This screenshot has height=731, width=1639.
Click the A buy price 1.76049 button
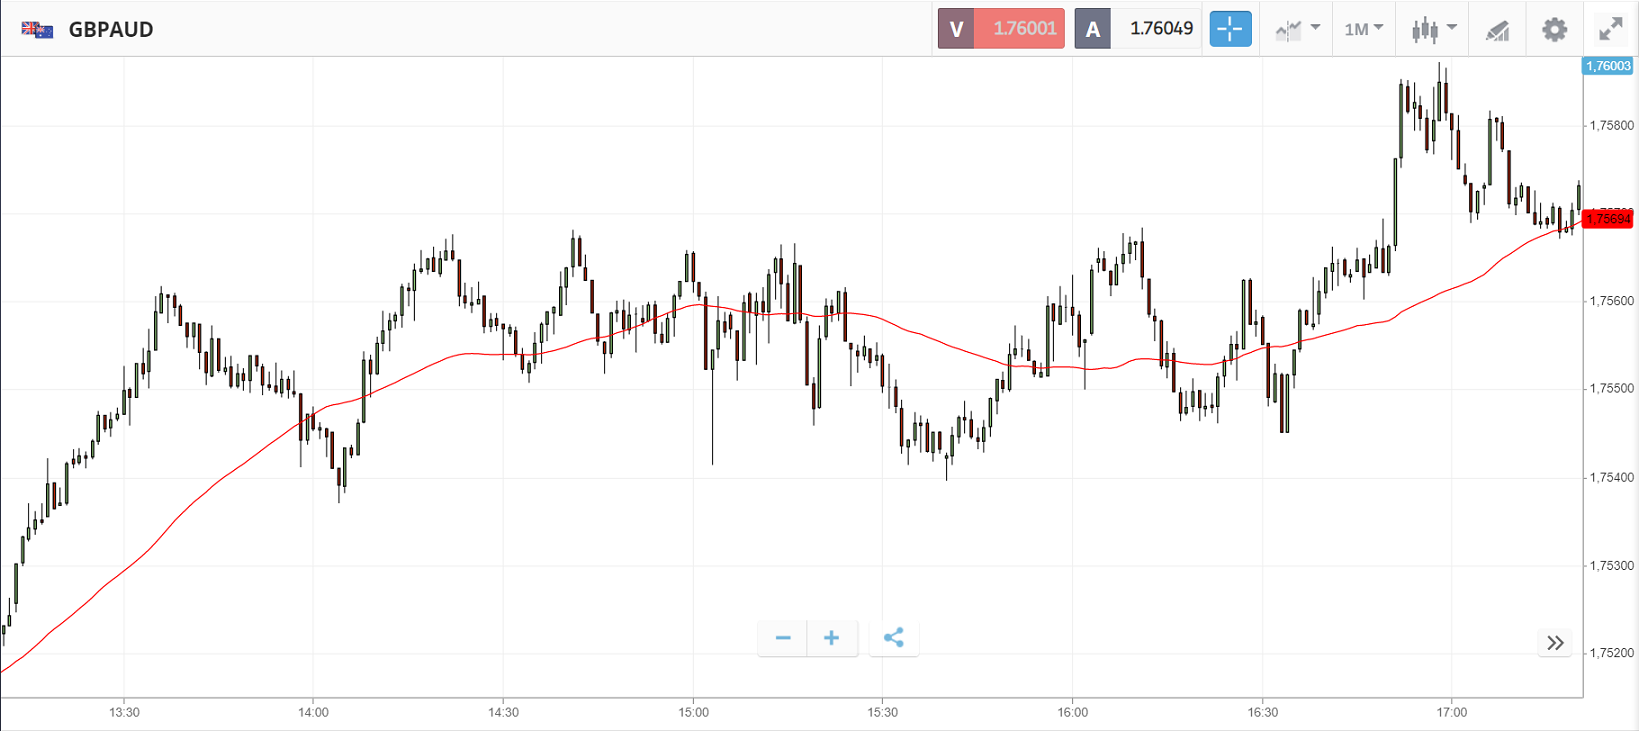1138,29
